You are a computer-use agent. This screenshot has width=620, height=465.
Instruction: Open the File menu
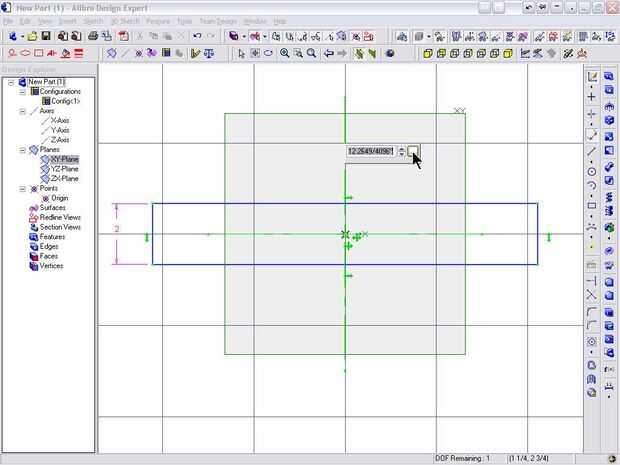[8, 21]
